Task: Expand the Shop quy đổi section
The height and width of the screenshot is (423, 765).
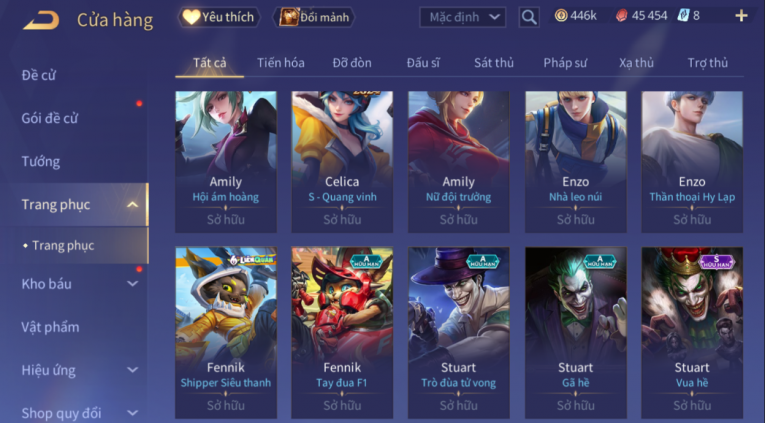Action: (132, 413)
